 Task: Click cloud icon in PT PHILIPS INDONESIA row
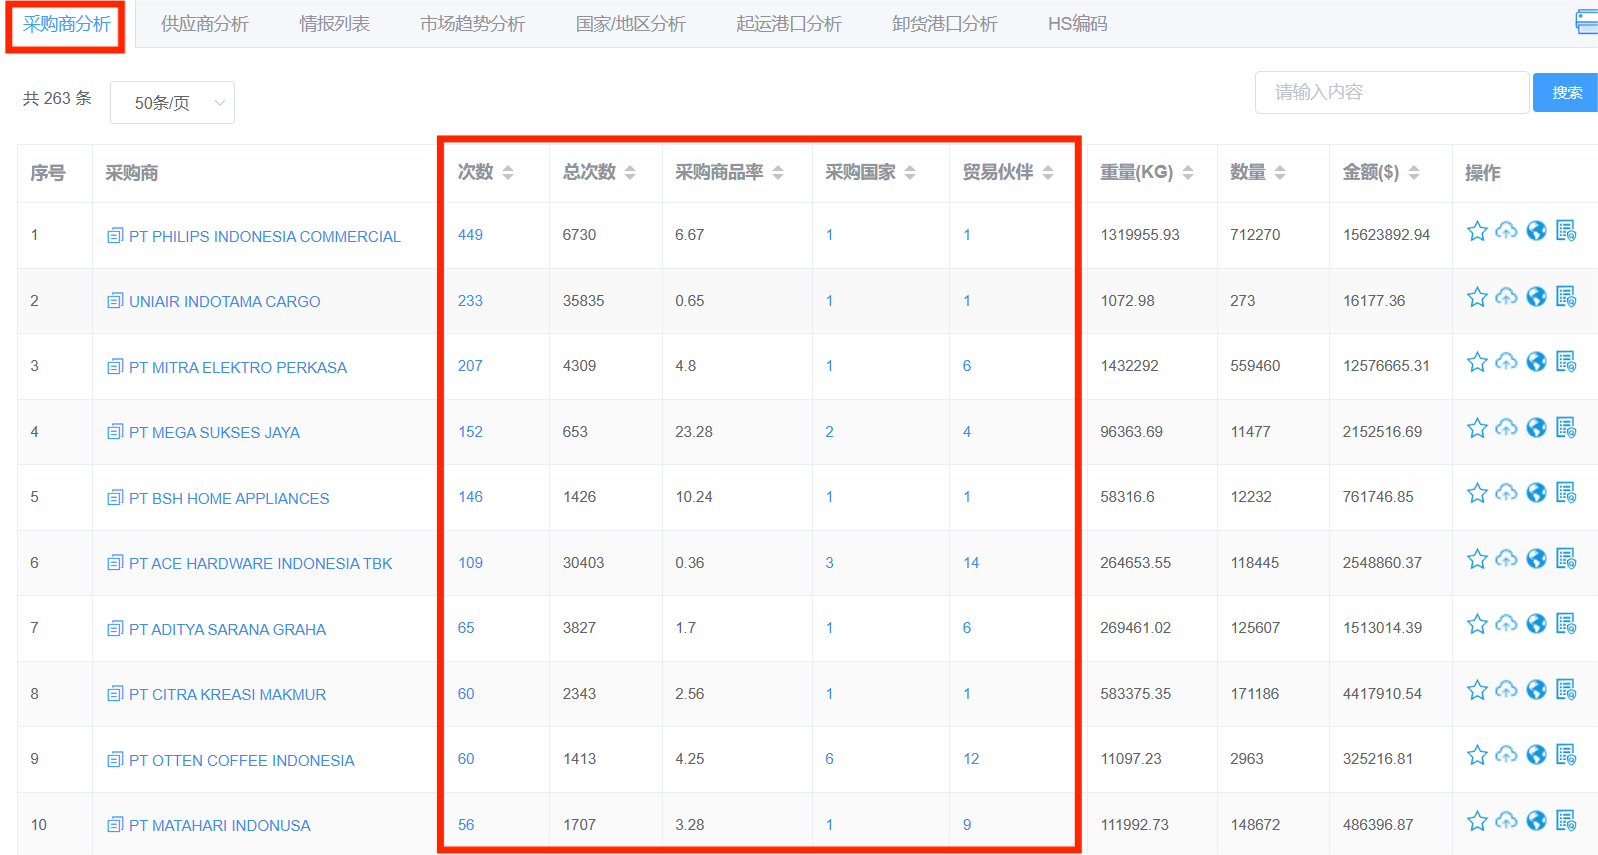pyautogui.click(x=1506, y=232)
